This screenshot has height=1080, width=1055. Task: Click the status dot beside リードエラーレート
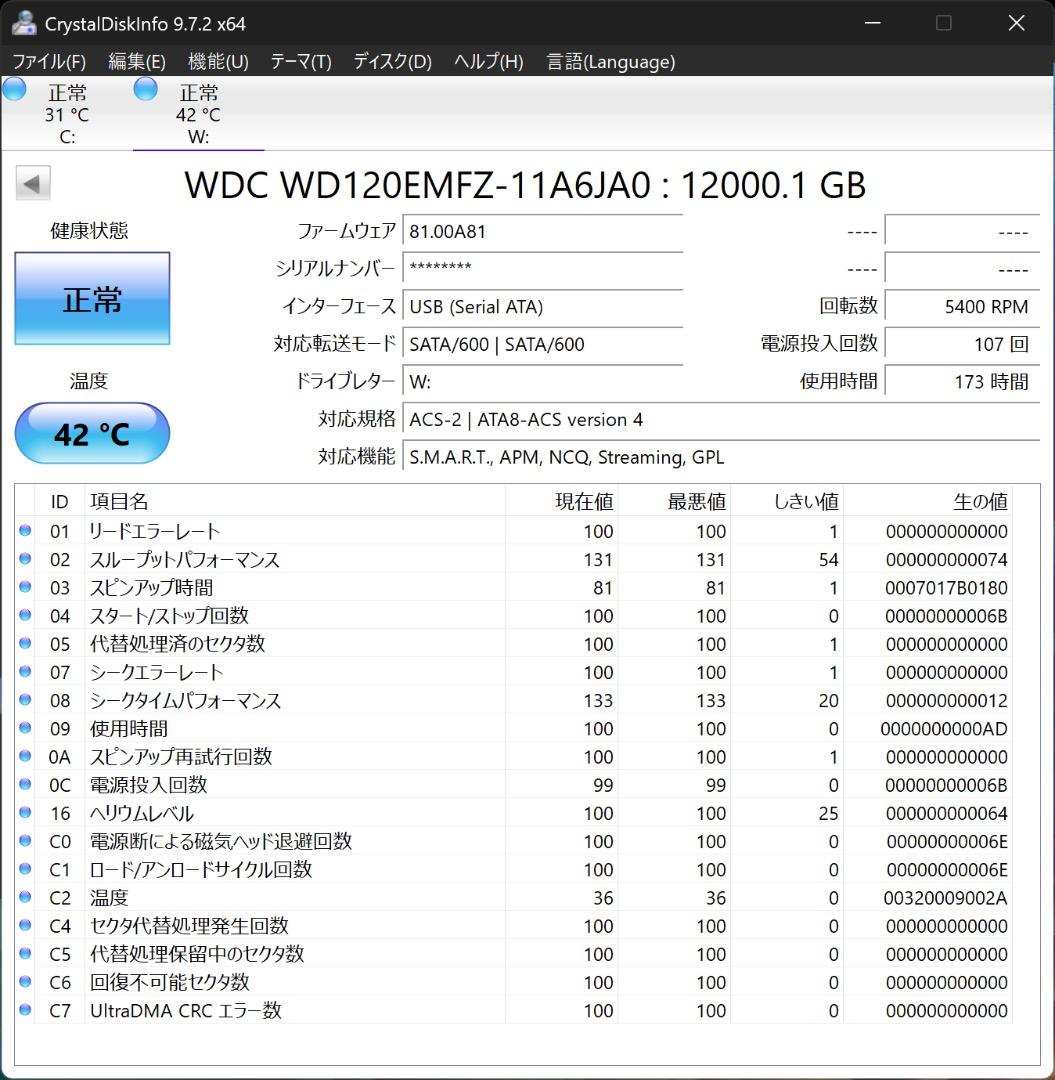25,531
